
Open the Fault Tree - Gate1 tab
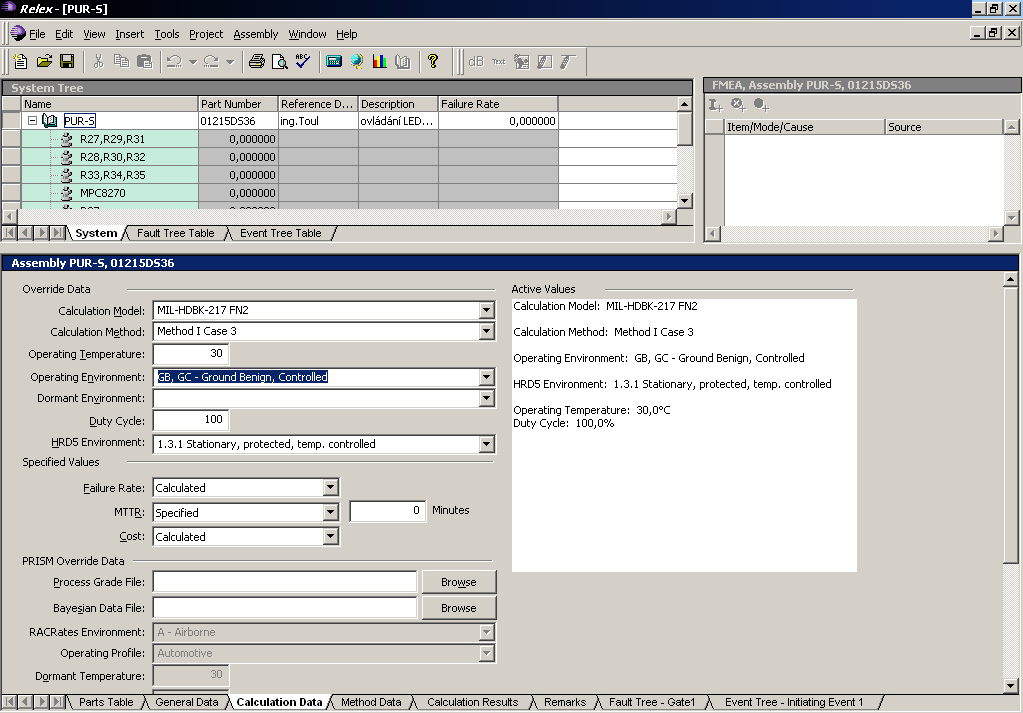[x=652, y=702]
